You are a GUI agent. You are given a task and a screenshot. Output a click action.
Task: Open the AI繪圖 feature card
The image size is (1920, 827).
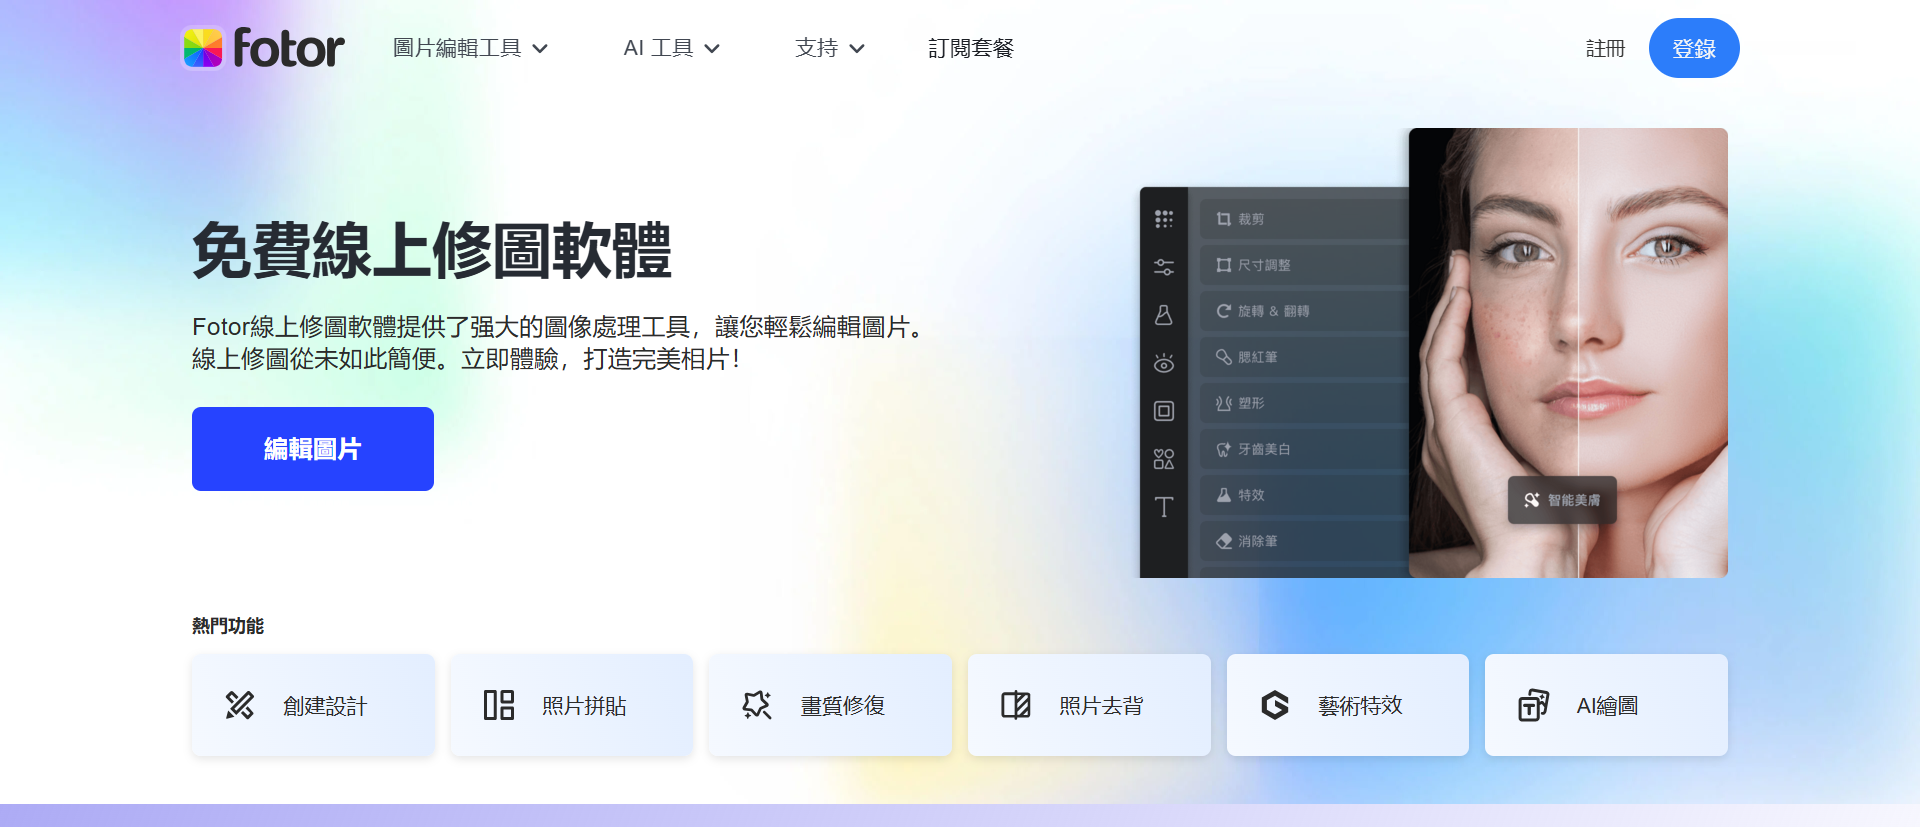click(x=1606, y=705)
